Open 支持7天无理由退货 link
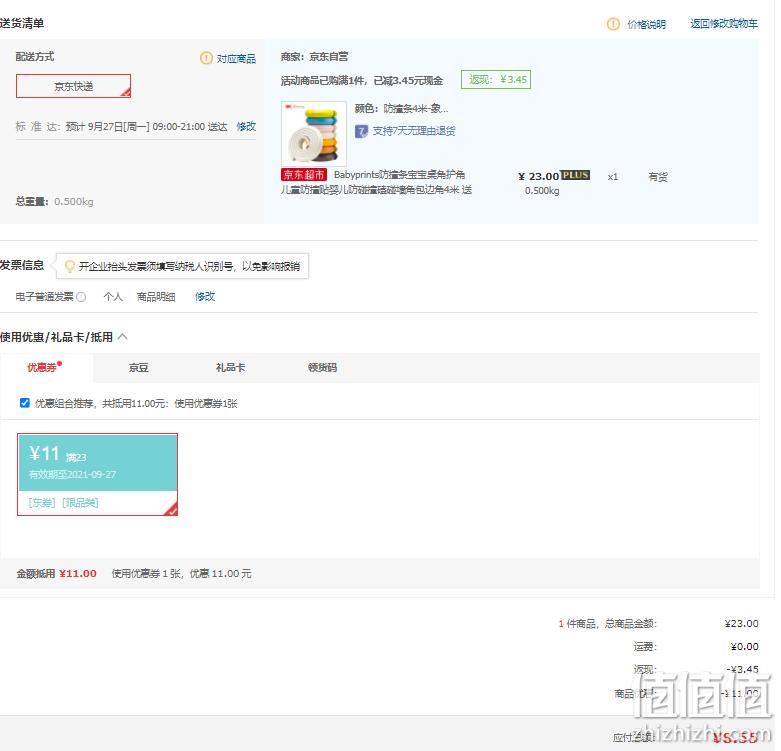The height and width of the screenshot is (751, 781). point(414,131)
